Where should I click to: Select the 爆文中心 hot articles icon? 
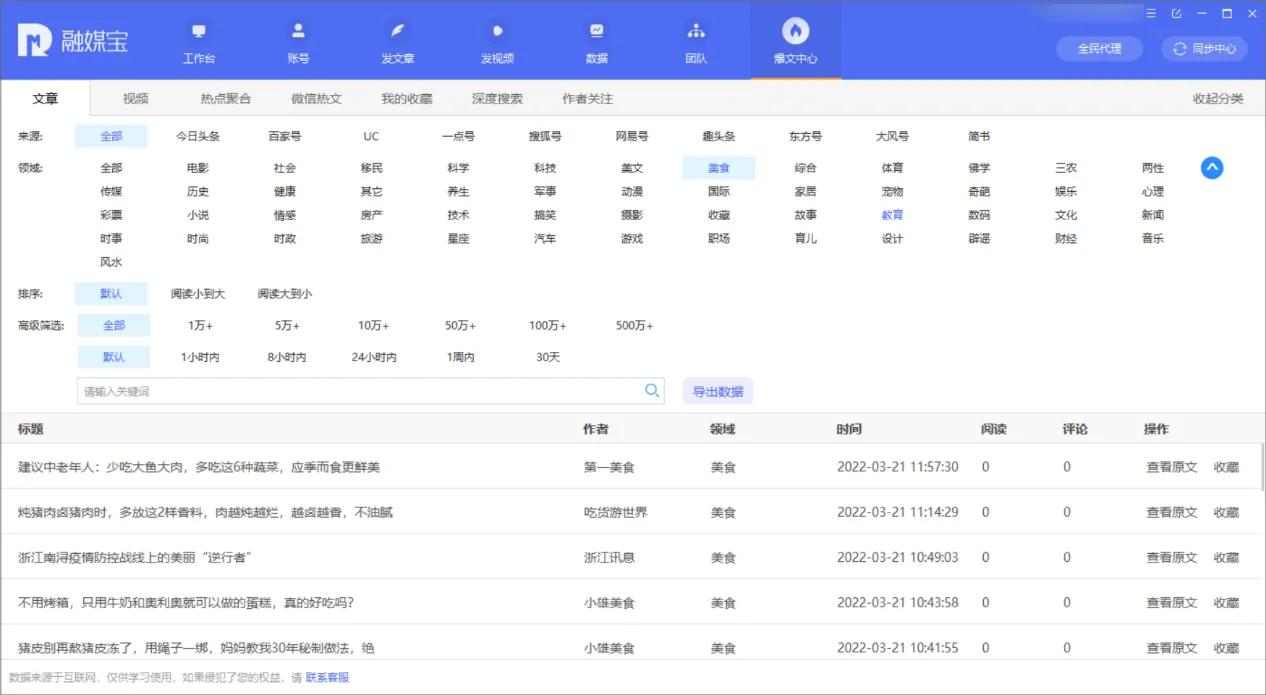795,40
